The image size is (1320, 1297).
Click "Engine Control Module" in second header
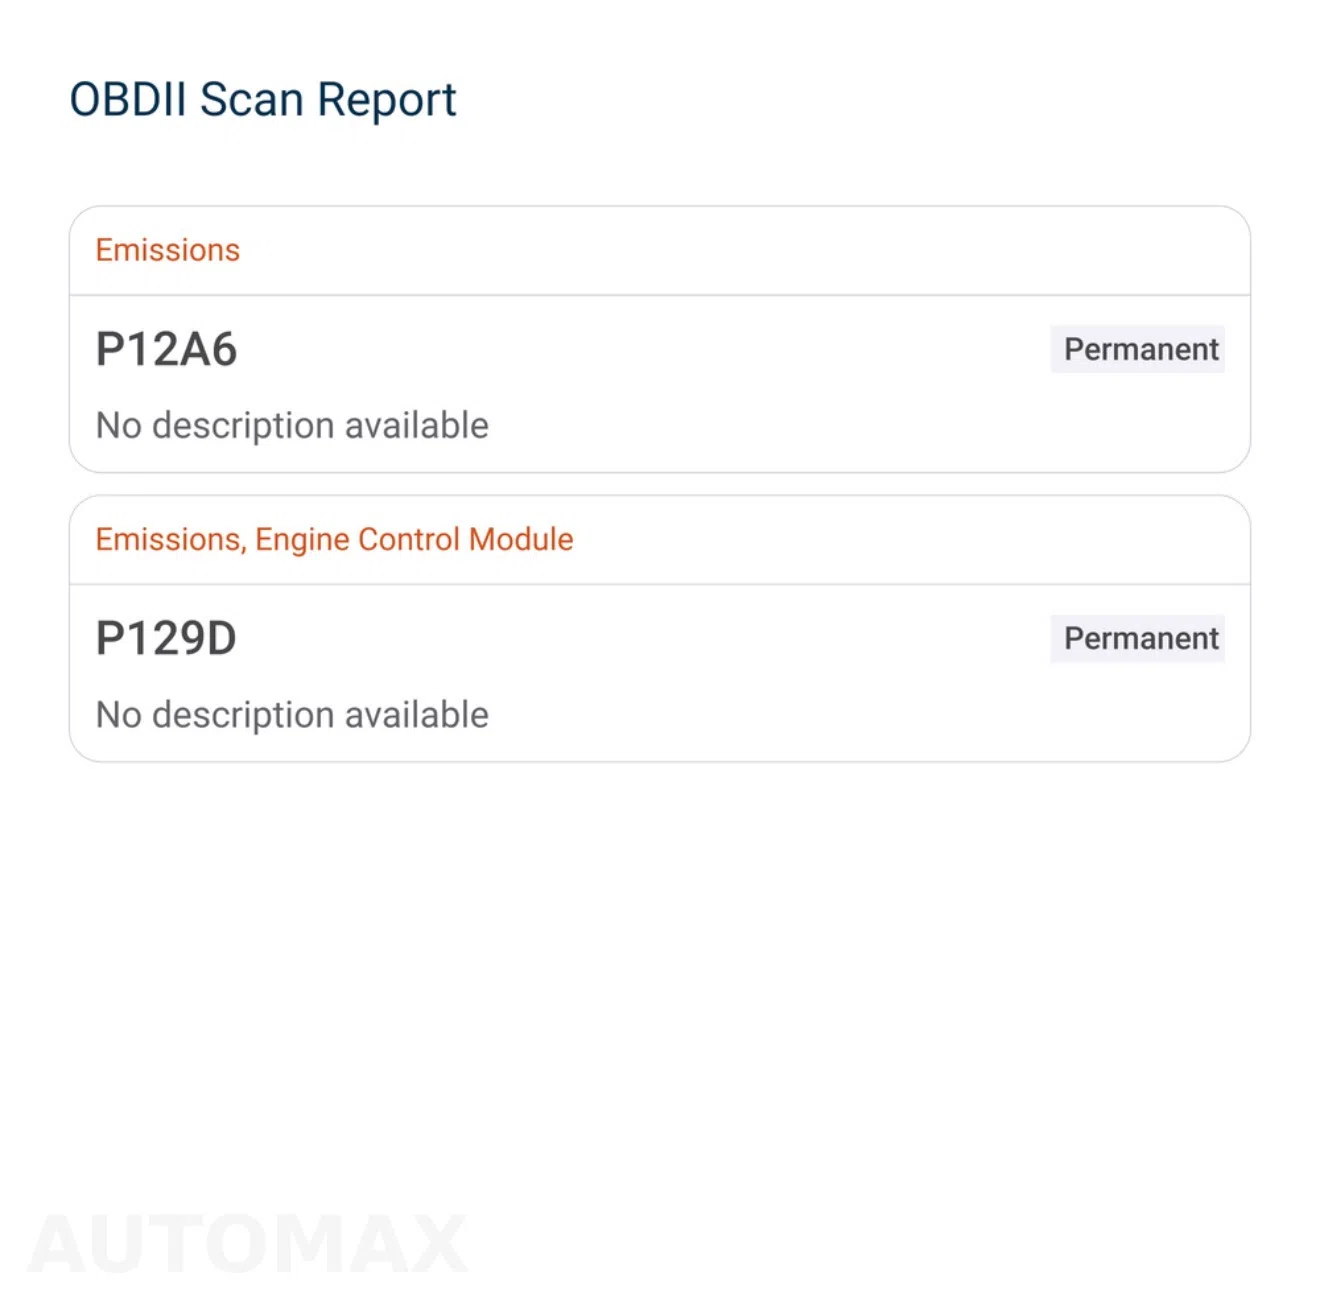click(x=414, y=540)
